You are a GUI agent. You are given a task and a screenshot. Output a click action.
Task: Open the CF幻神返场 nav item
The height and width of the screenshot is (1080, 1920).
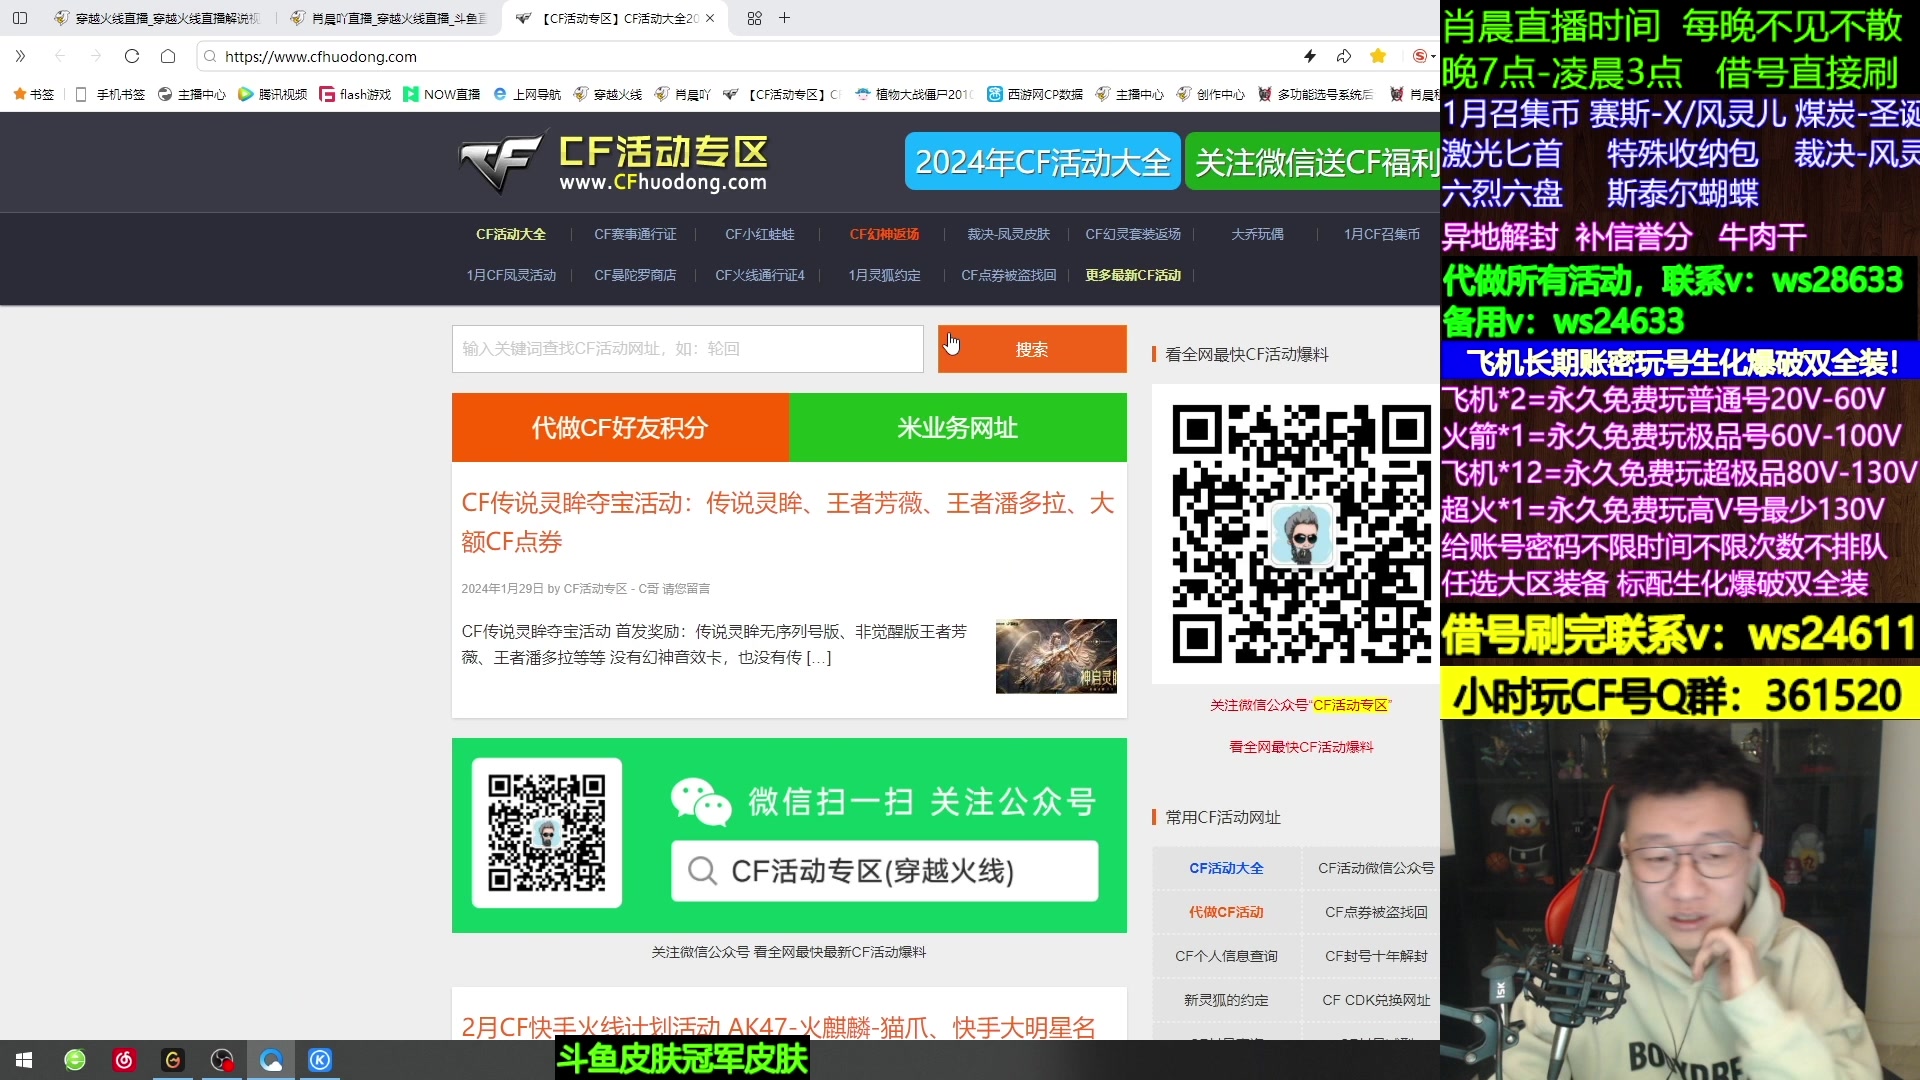[884, 234]
